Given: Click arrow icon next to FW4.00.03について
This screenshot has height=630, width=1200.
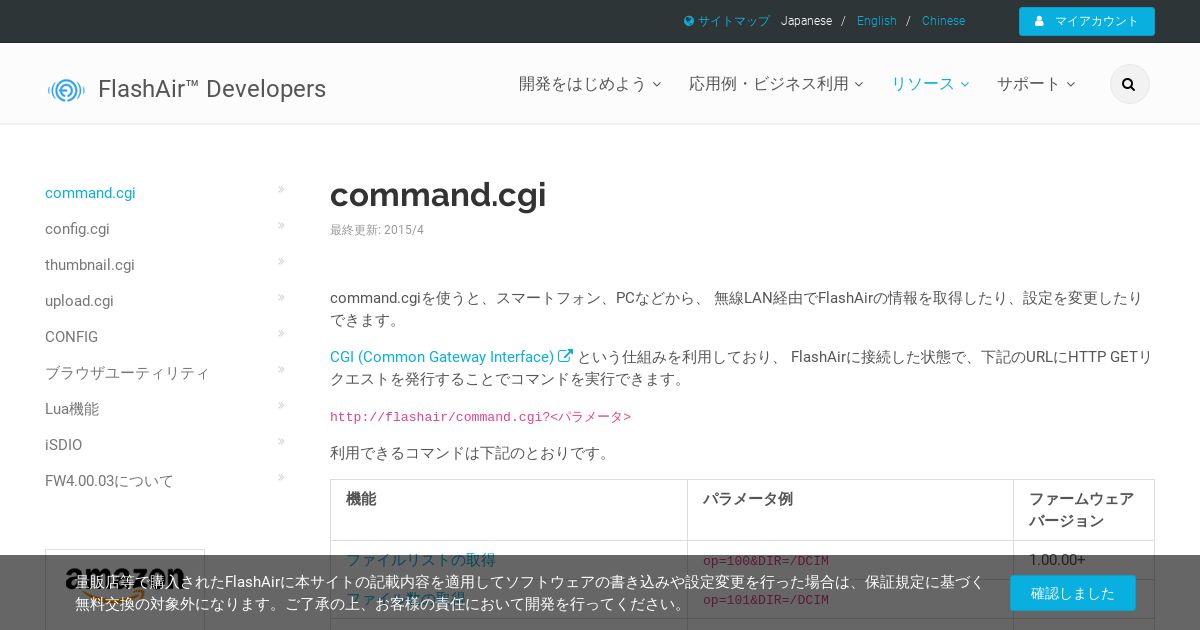Looking at the screenshot, I should 281,478.
